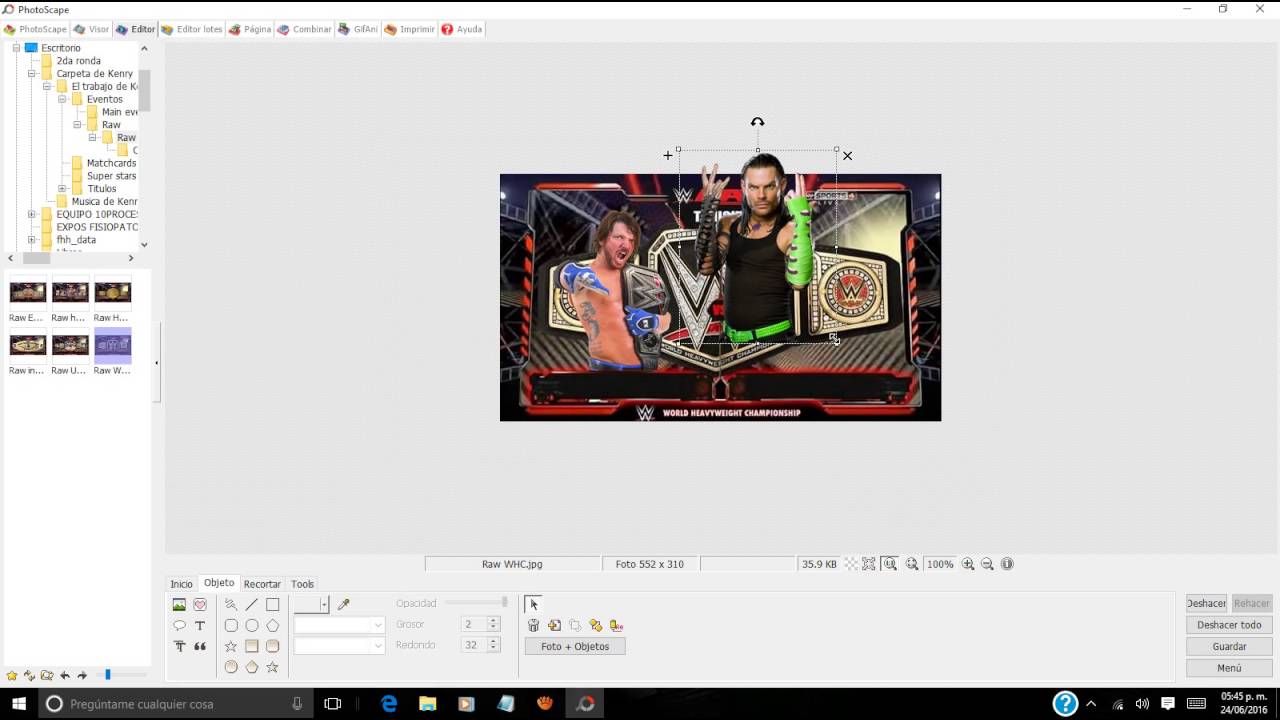The image size is (1280, 720).
Task: Click the zoom out magnifier icon
Action: (x=987, y=564)
